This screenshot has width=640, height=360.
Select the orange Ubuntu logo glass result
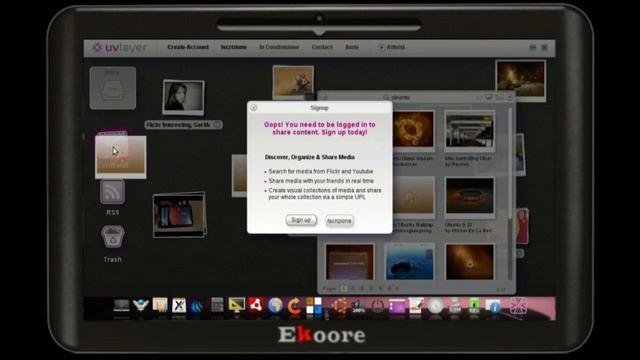[x=413, y=130]
